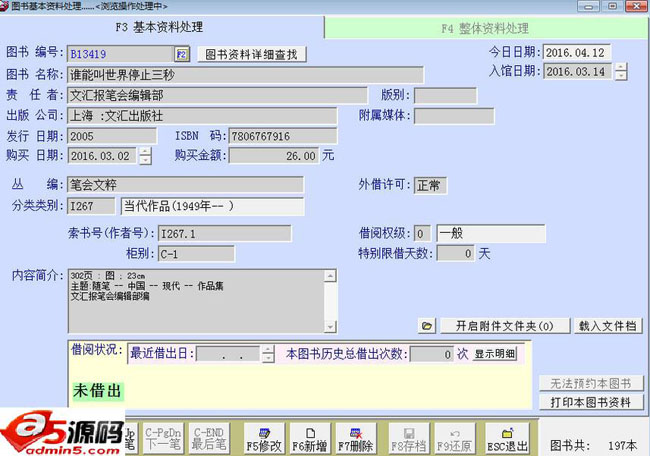Maximize the window
This screenshot has height=456, width=650.
pos(612,6)
